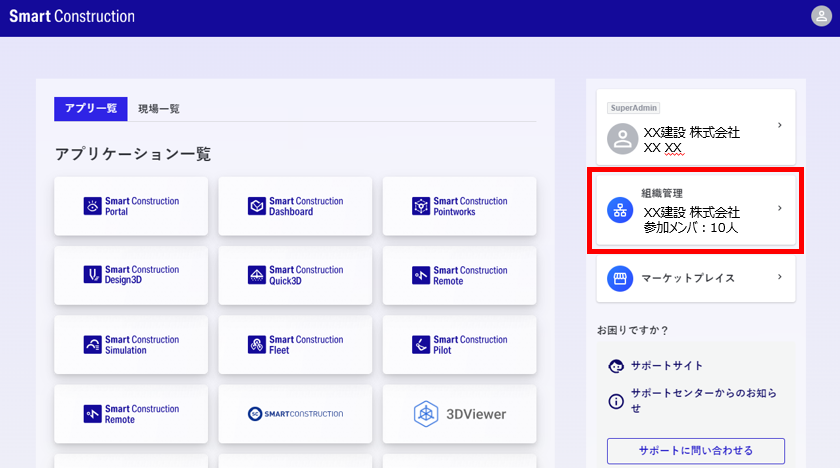Click the サポートに問い合わせる button

point(695,451)
